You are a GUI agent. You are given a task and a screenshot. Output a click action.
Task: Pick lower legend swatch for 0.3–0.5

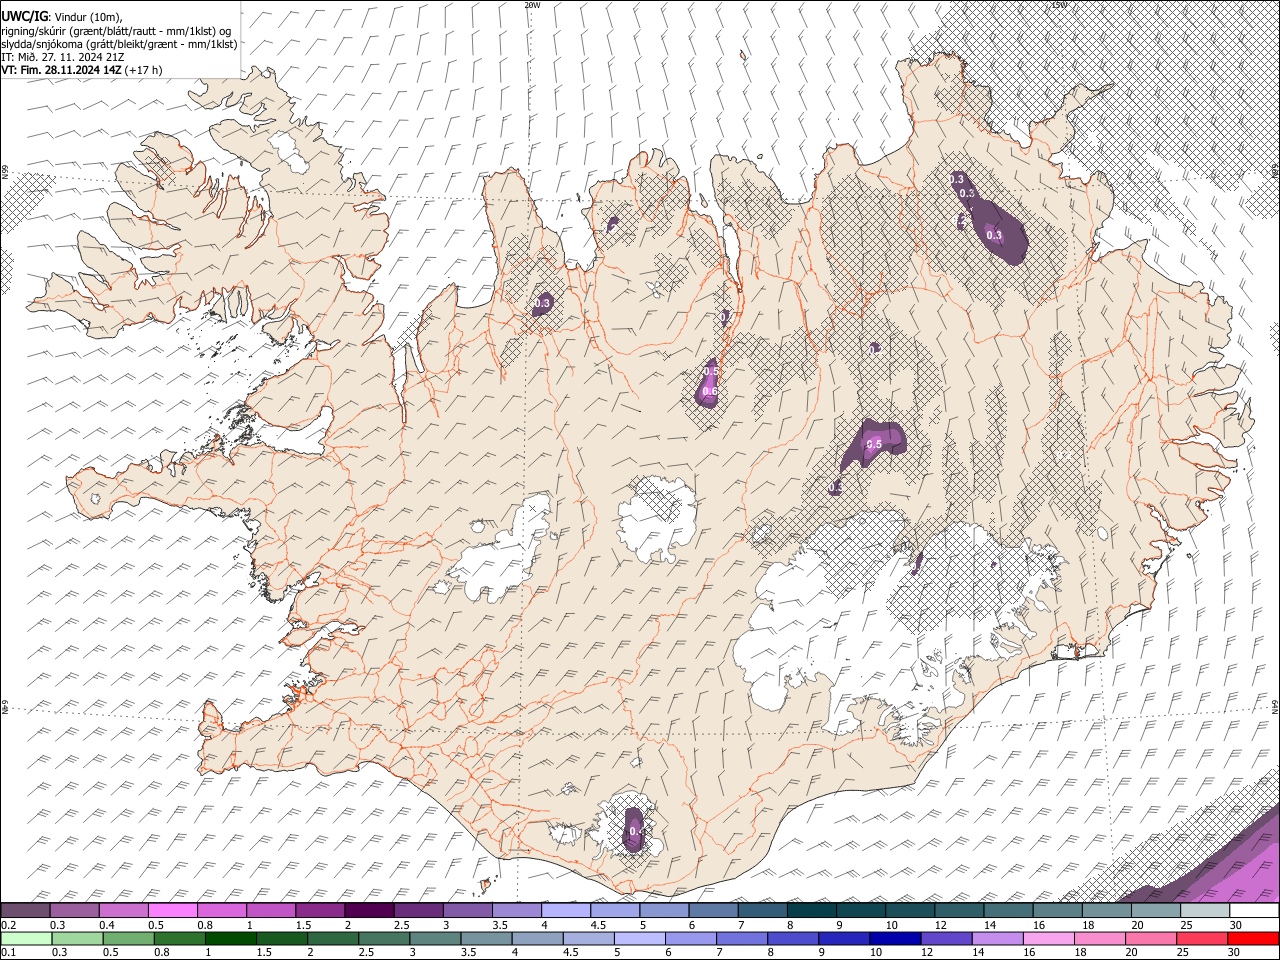tap(78, 938)
